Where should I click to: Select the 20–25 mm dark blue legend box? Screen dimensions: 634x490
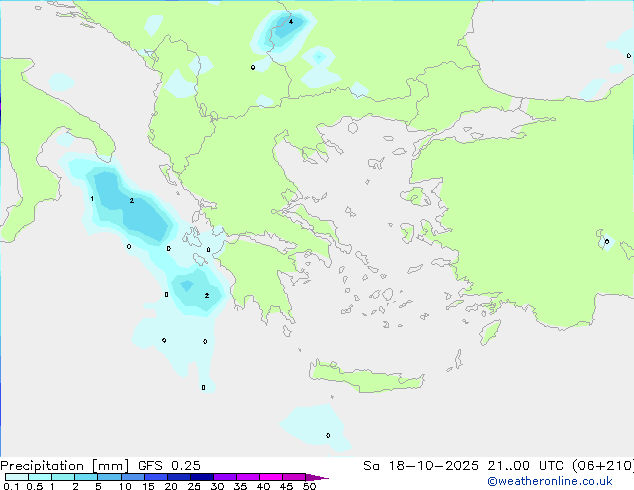[x=178, y=477]
